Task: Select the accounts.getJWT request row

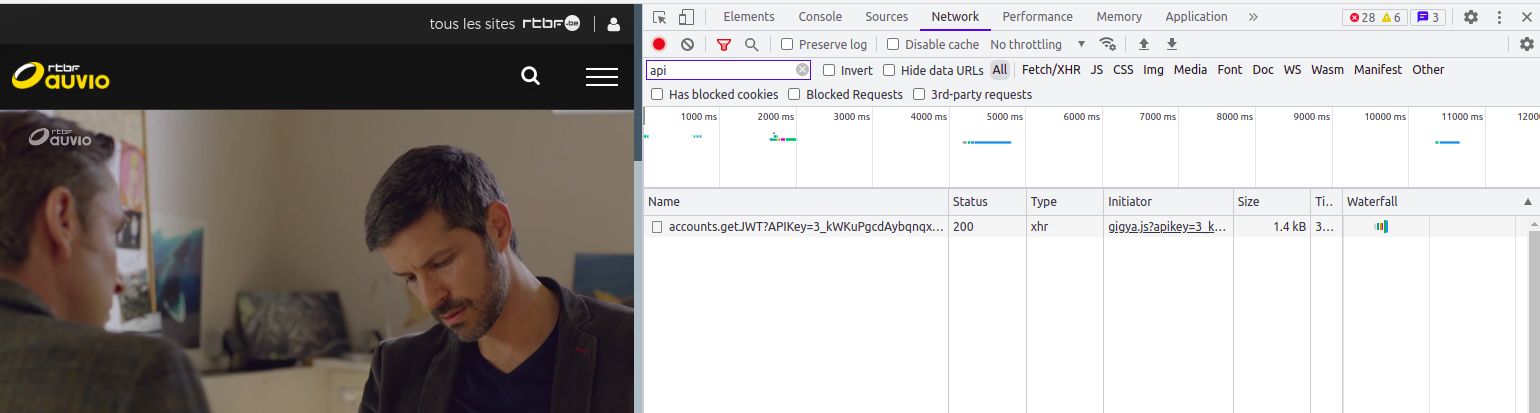Action: 1087,227
